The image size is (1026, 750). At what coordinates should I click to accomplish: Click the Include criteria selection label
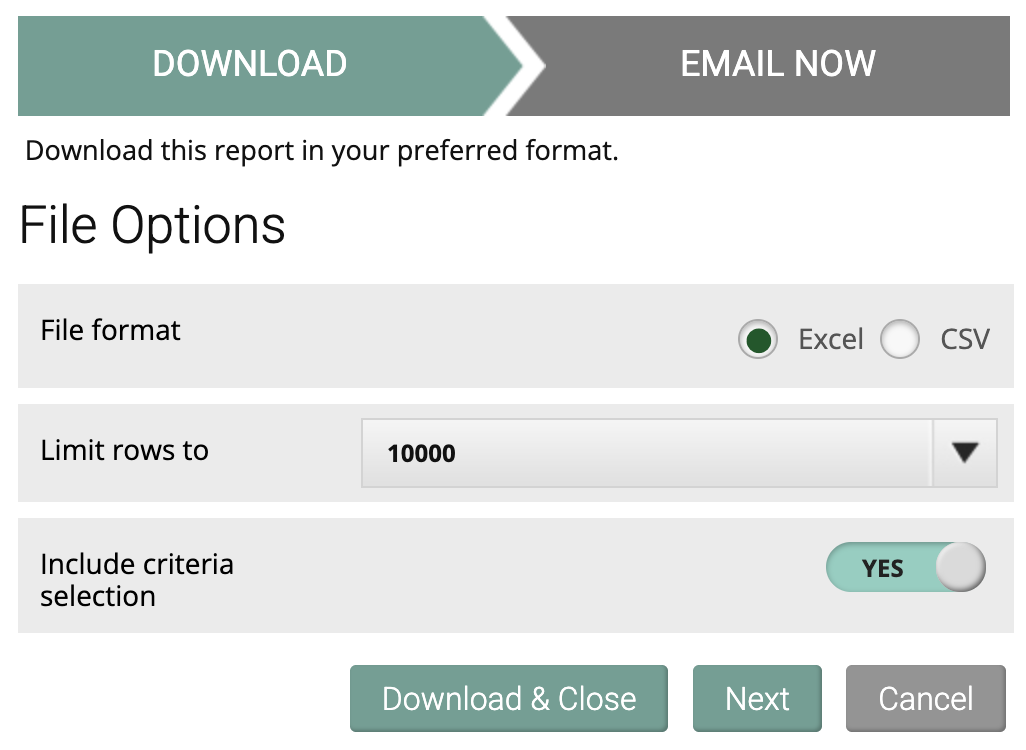pos(137,580)
